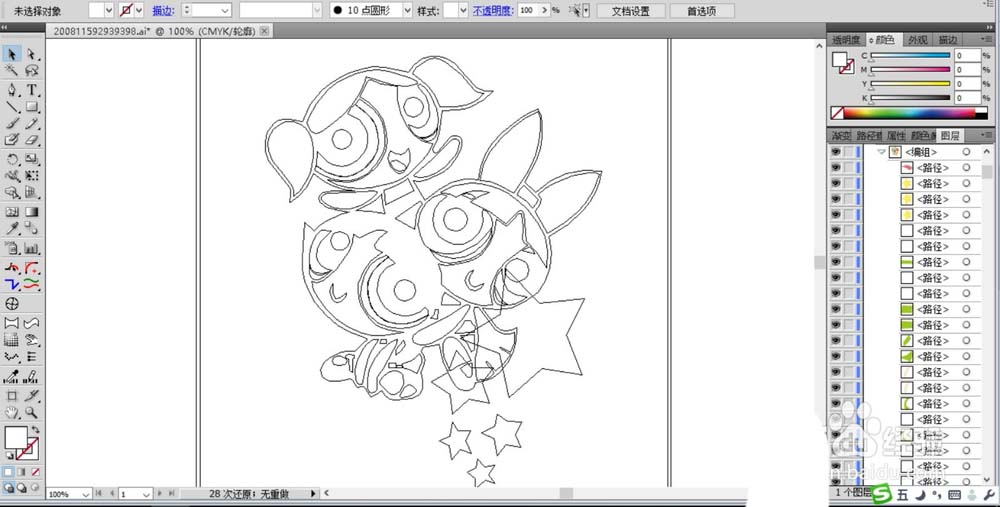Click the 描边 link in control bar

(x=163, y=10)
